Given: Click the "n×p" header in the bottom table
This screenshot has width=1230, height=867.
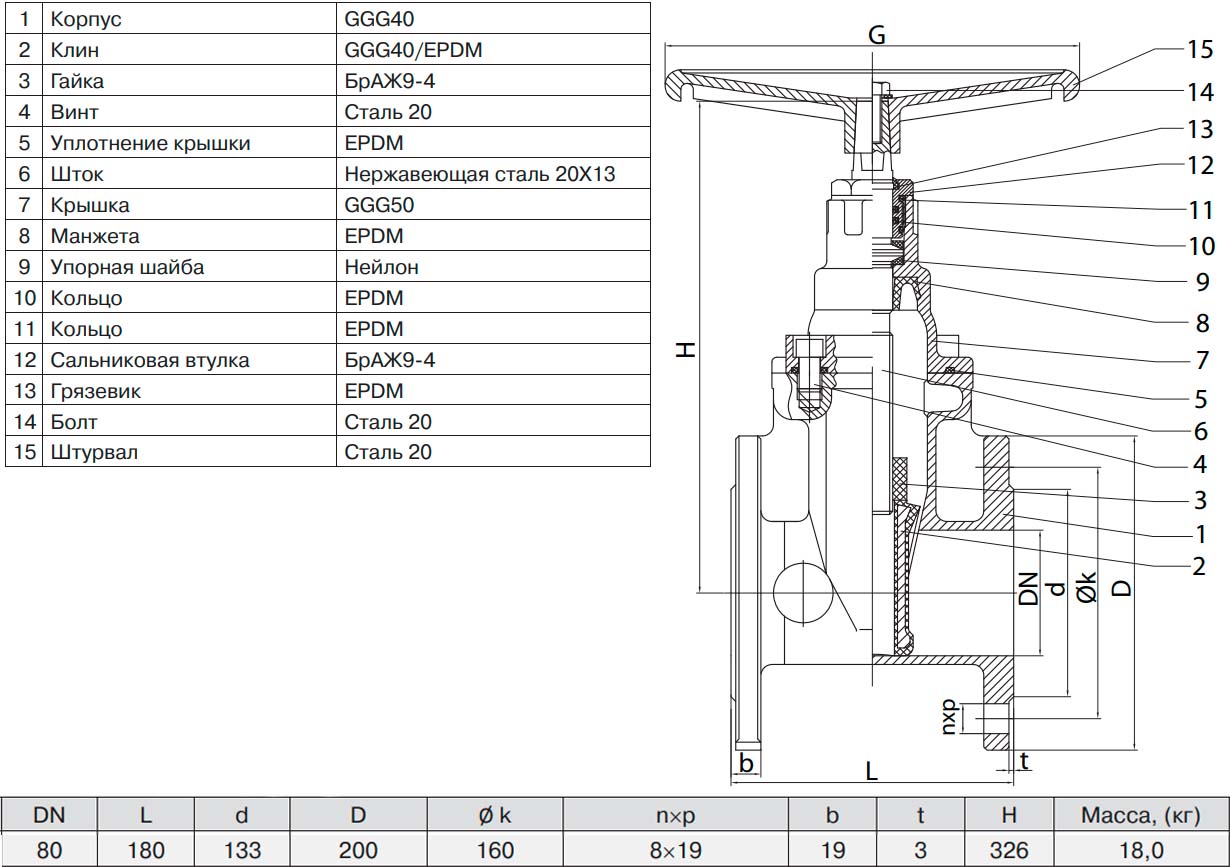Looking at the screenshot, I should click(x=675, y=815).
